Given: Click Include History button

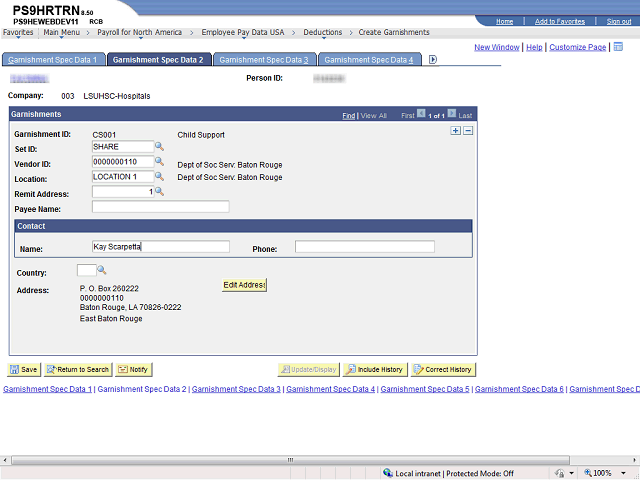Looking at the screenshot, I should pyautogui.click(x=375, y=369).
